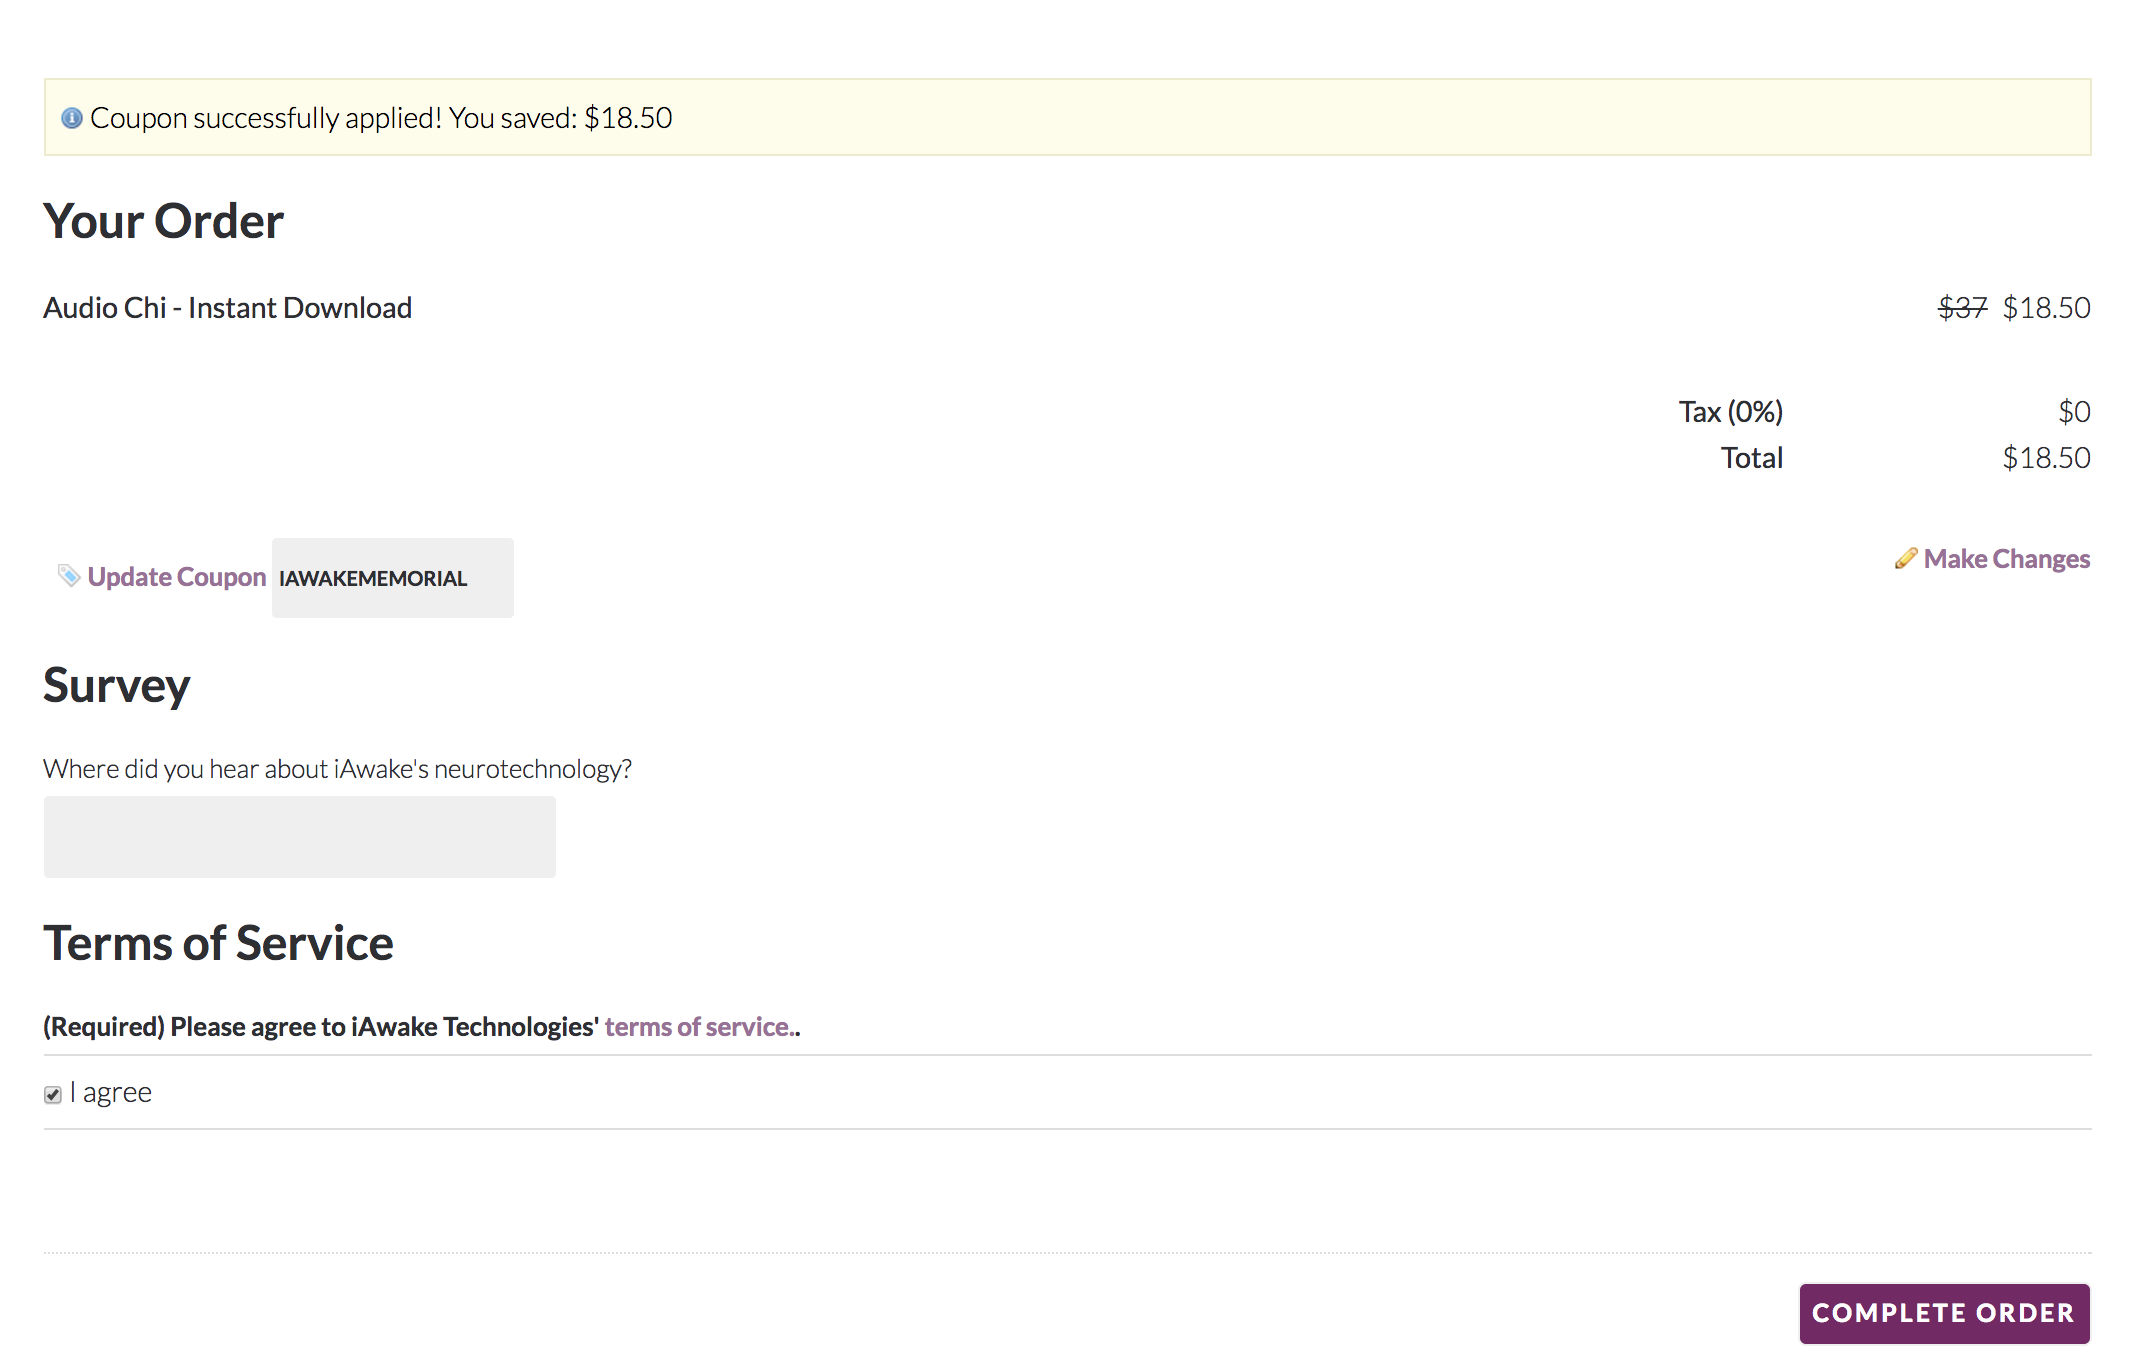Click the Your Order heading
This screenshot has width=2136, height=1366.
(164, 221)
